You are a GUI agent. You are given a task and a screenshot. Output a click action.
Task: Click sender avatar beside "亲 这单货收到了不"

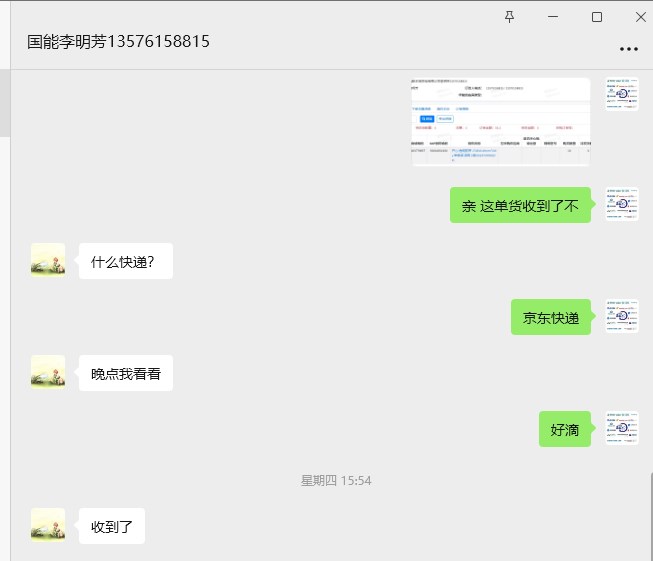point(623,205)
